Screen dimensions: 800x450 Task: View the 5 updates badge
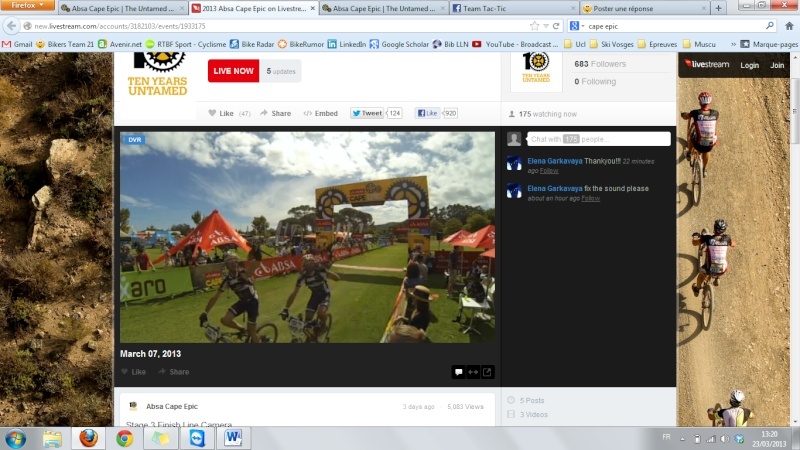[x=281, y=71]
